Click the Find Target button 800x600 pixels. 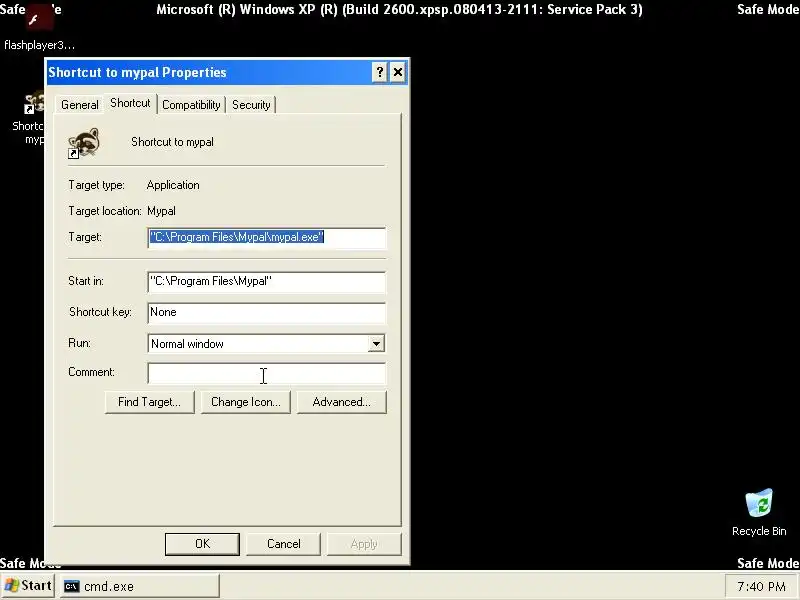coord(149,402)
